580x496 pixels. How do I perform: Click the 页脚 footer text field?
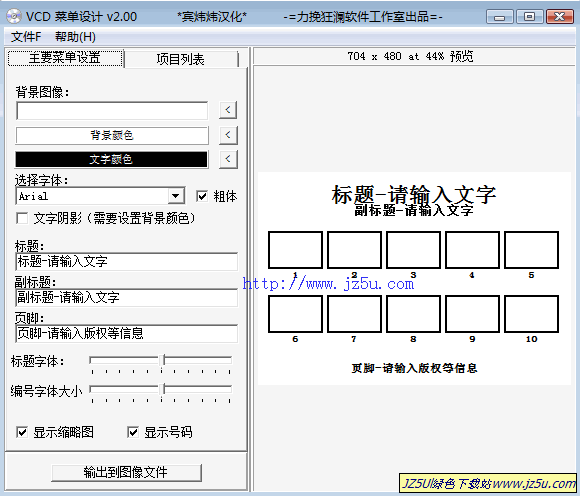tap(127, 333)
